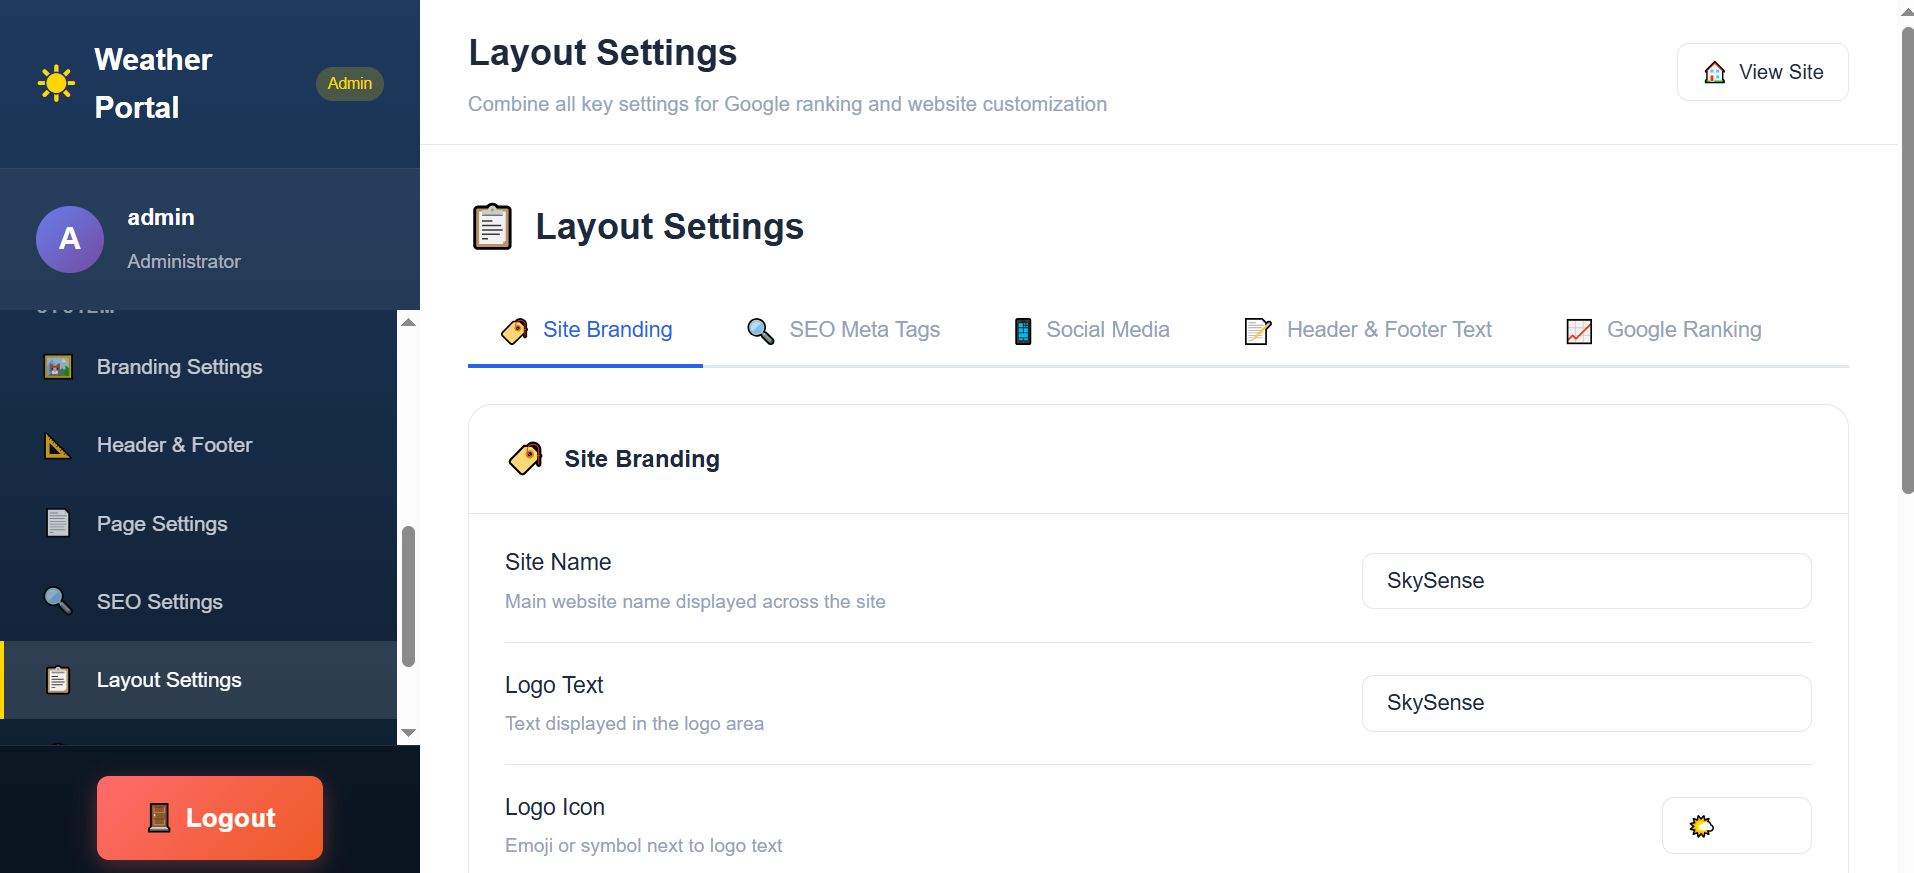Focus the Logo Text input field
This screenshot has height=873, width=1914.
coord(1586,703)
